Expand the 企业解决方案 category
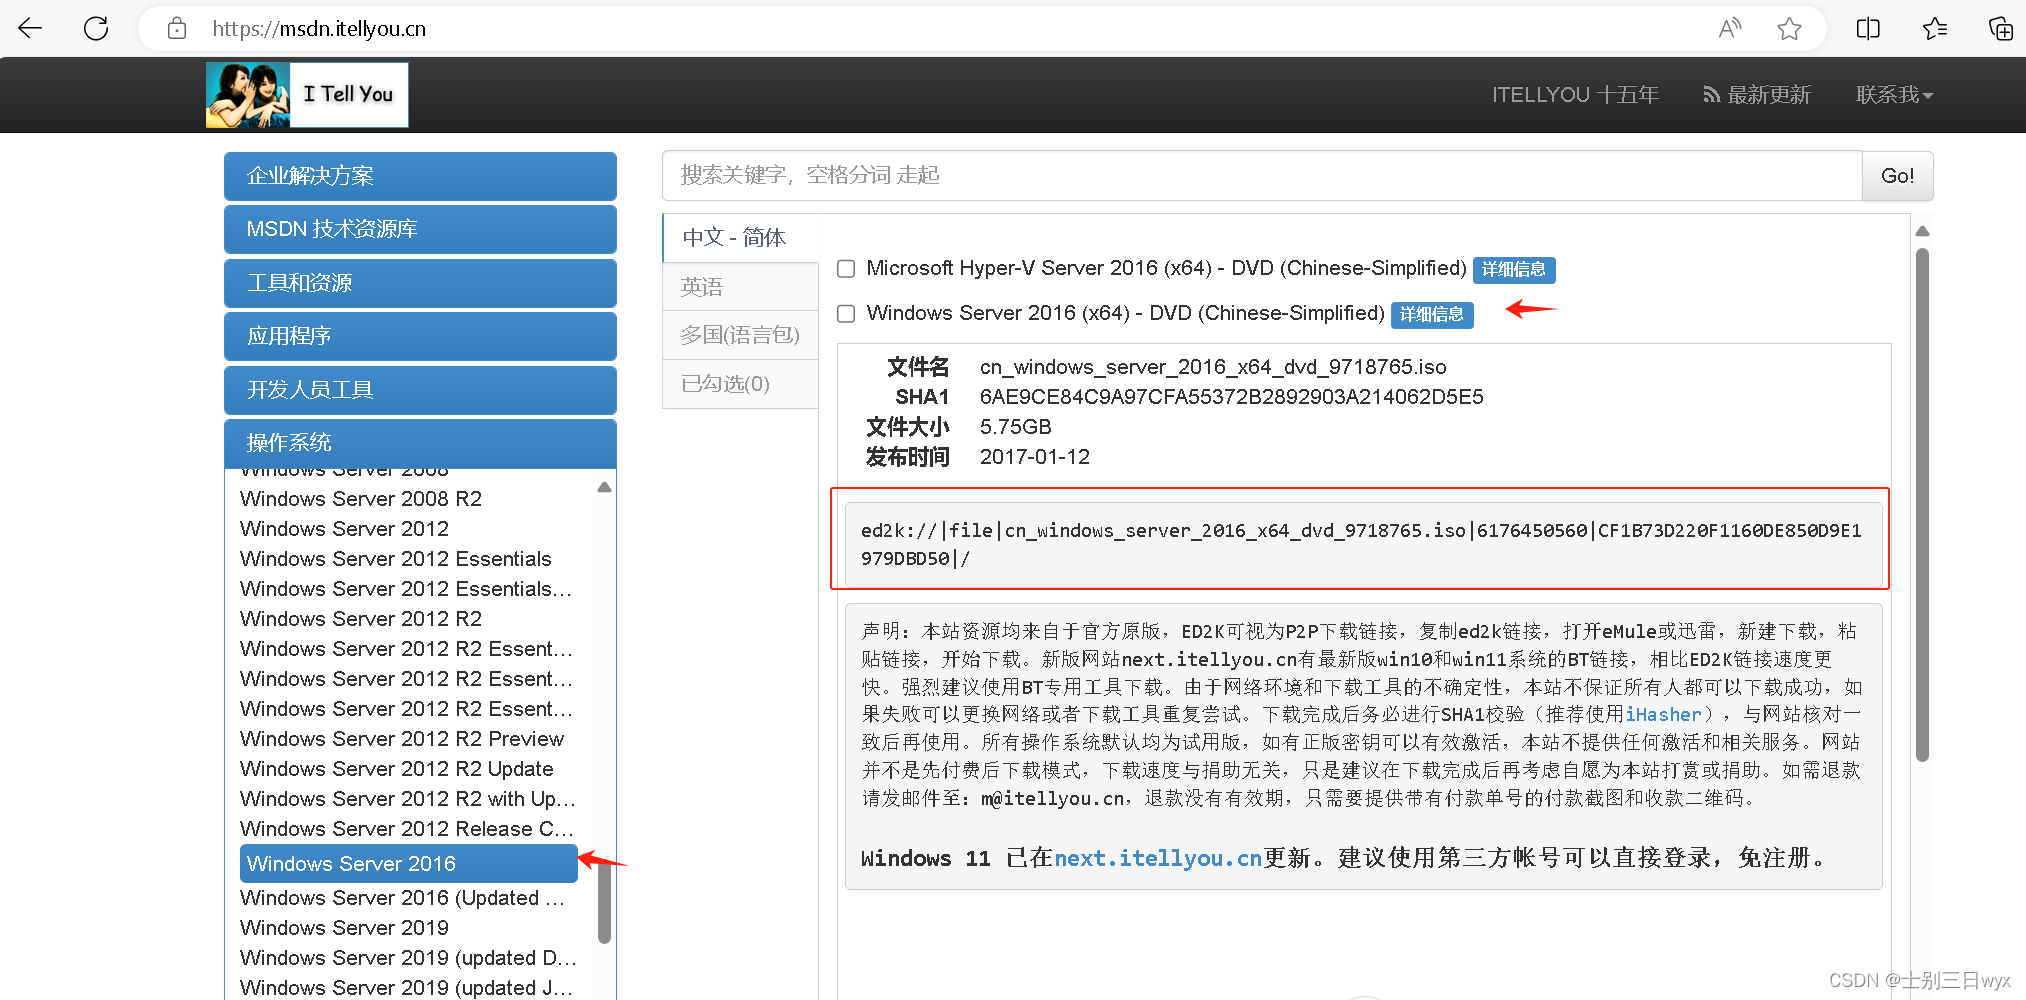Viewport: 2026px width, 1000px height. 420,176
